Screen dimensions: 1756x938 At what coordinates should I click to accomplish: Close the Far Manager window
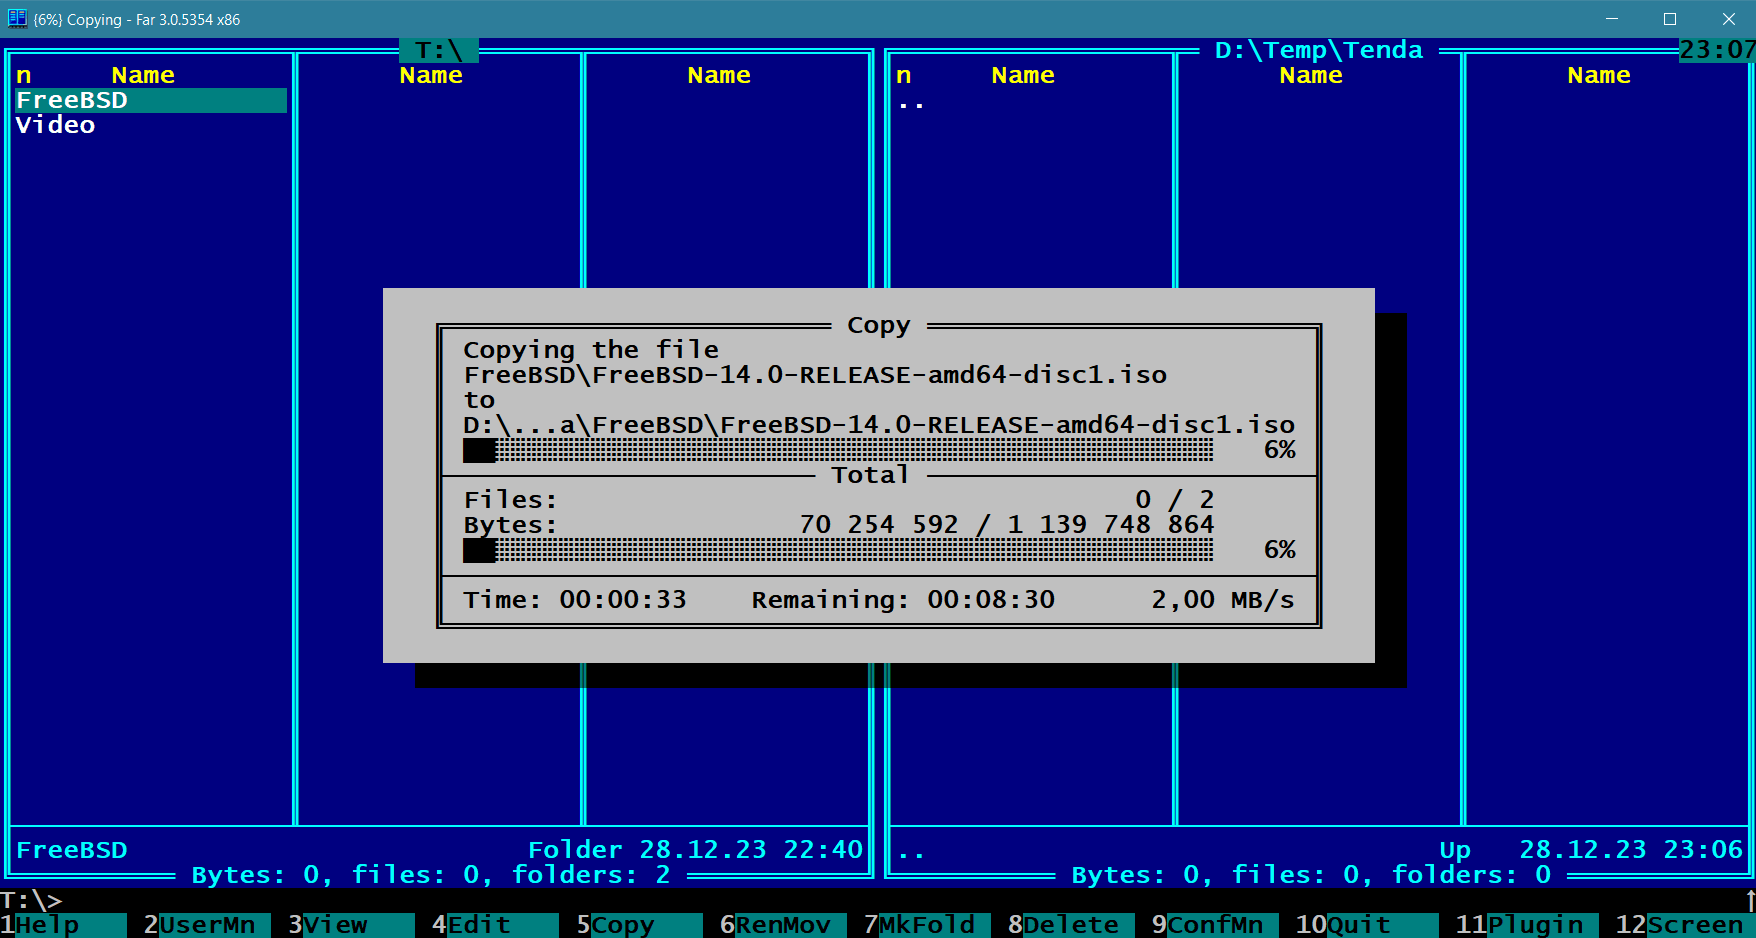[x=1728, y=19]
